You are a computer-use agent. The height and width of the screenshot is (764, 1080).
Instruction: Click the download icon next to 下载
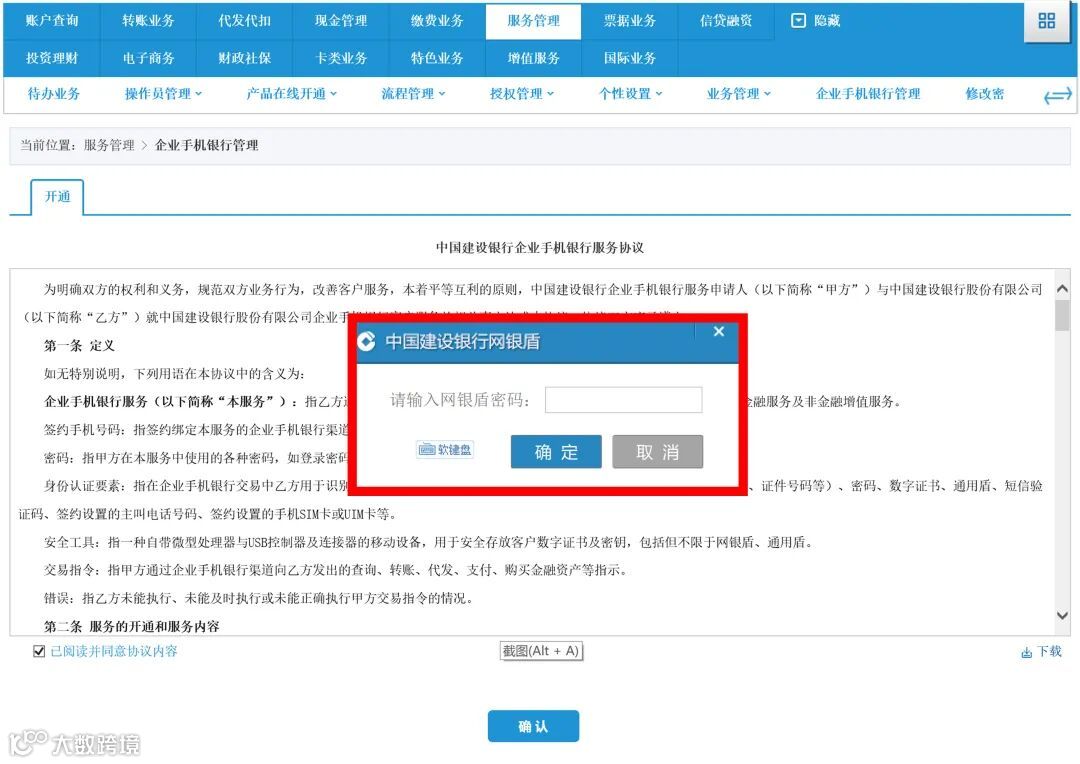[1026, 652]
